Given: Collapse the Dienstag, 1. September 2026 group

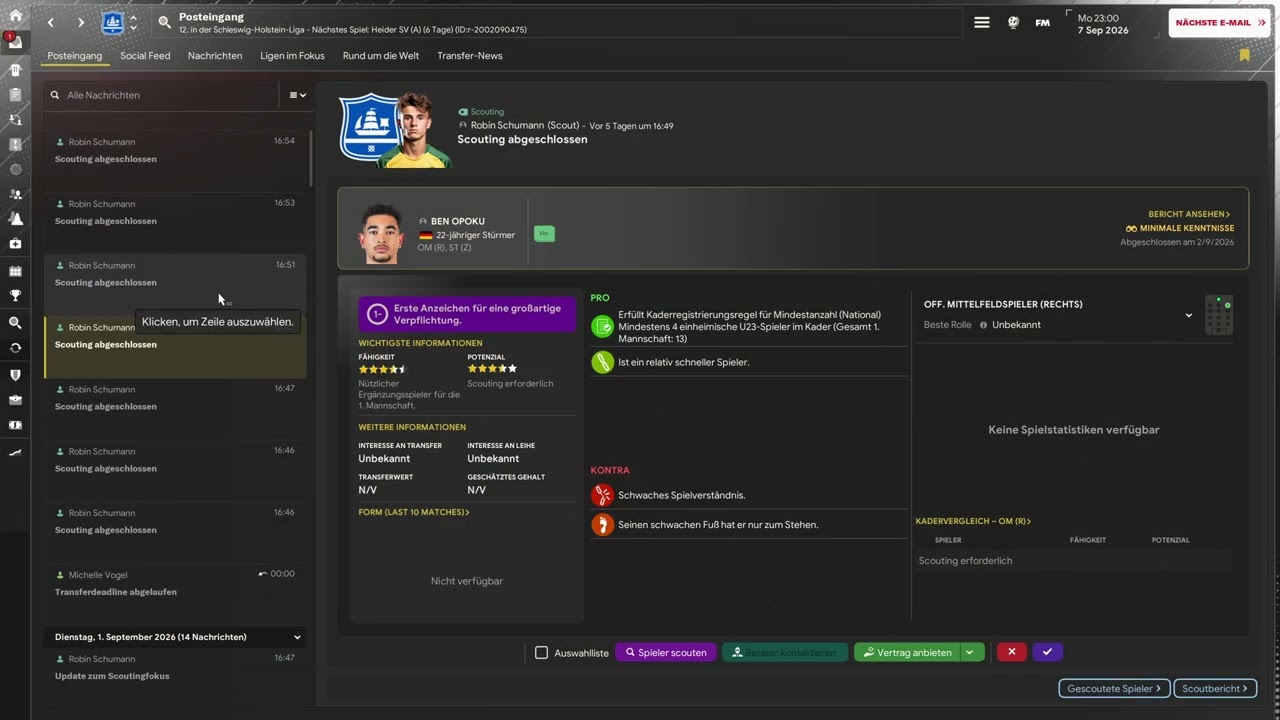Looking at the screenshot, I should (297, 637).
